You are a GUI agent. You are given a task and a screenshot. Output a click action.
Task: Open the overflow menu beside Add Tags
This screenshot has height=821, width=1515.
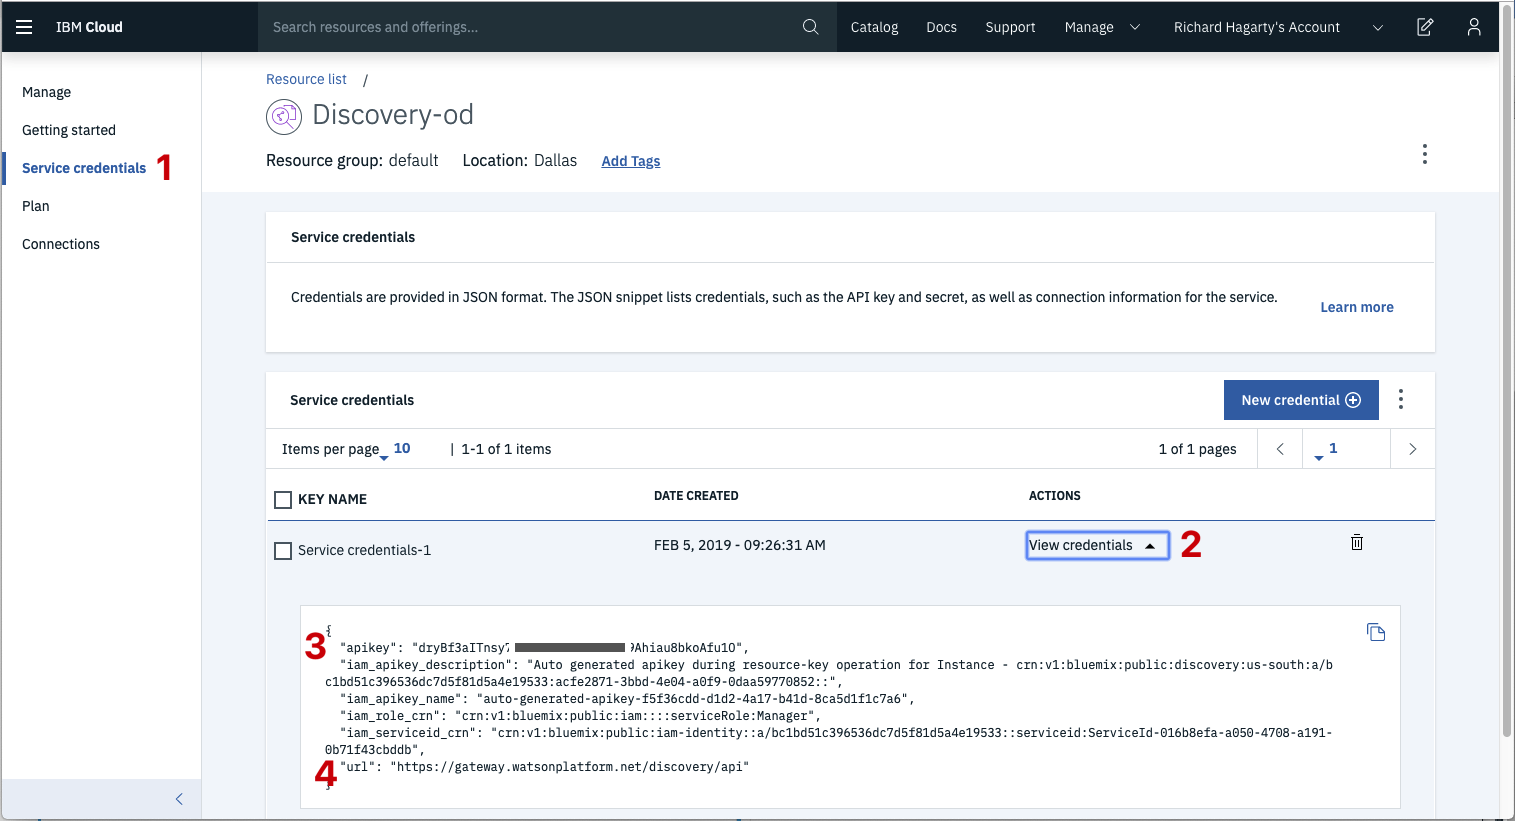[x=1425, y=154]
